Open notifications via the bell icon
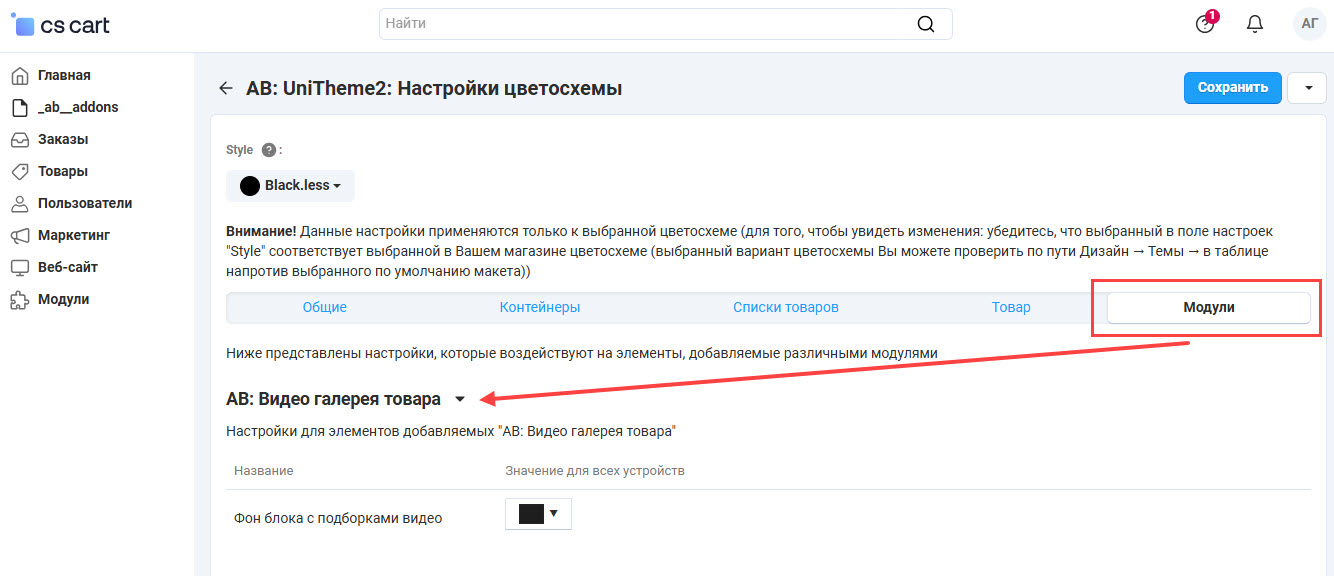Screen dimensions: 1334x576 click(1254, 23)
